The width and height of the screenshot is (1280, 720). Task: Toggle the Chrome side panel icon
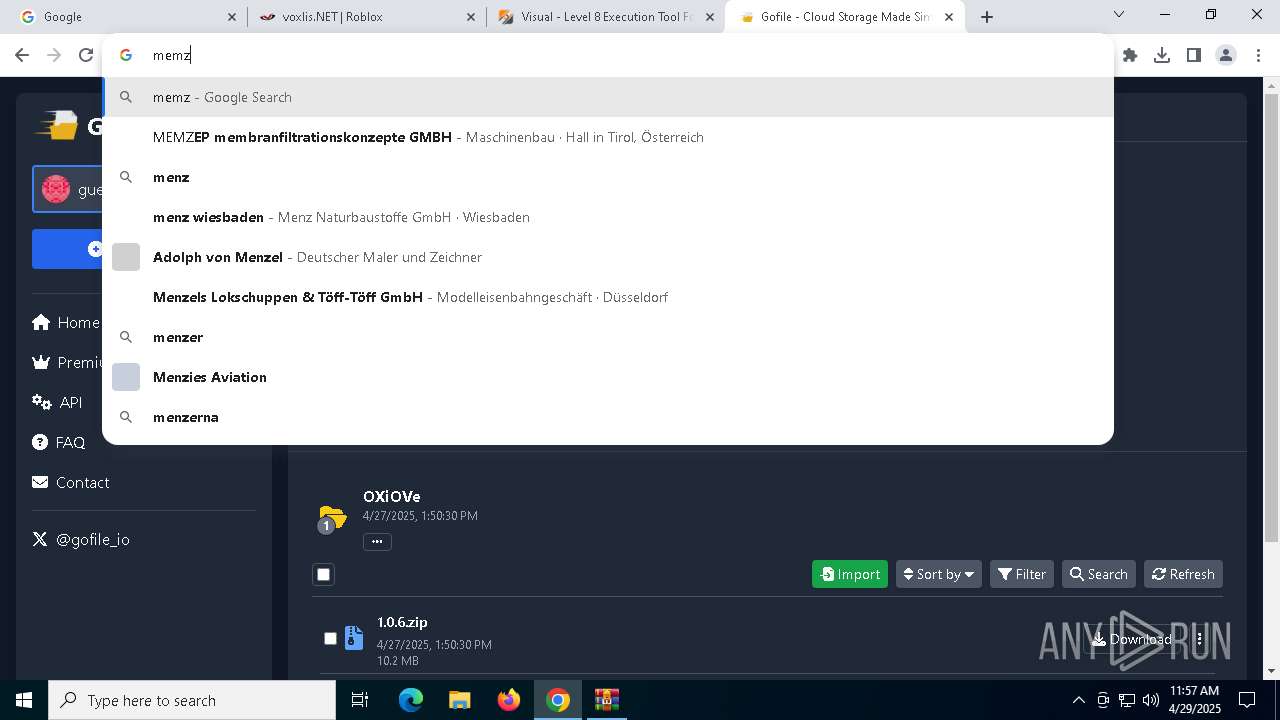[1194, 55]
